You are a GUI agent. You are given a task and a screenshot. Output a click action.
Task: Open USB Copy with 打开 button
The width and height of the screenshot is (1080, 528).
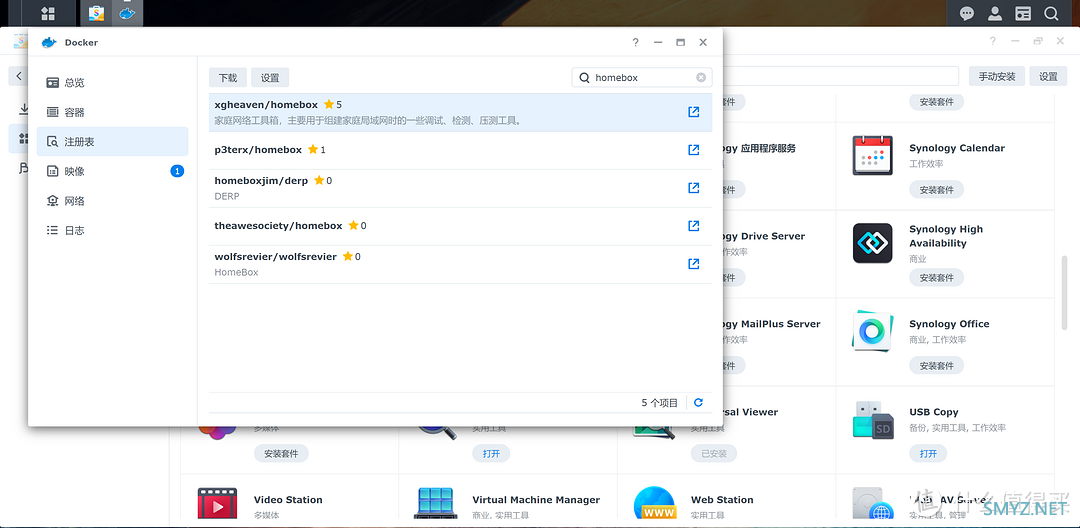click(928, 454)
